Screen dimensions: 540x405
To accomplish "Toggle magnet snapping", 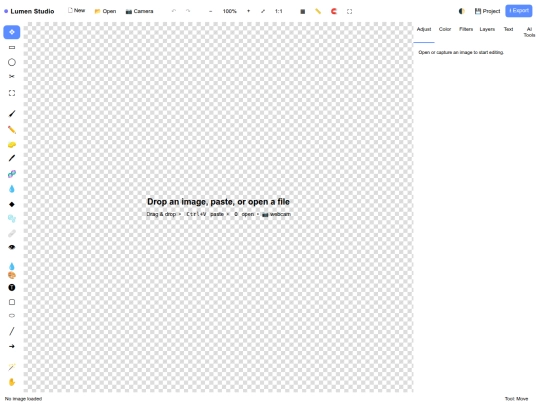I will coord(334,11).
